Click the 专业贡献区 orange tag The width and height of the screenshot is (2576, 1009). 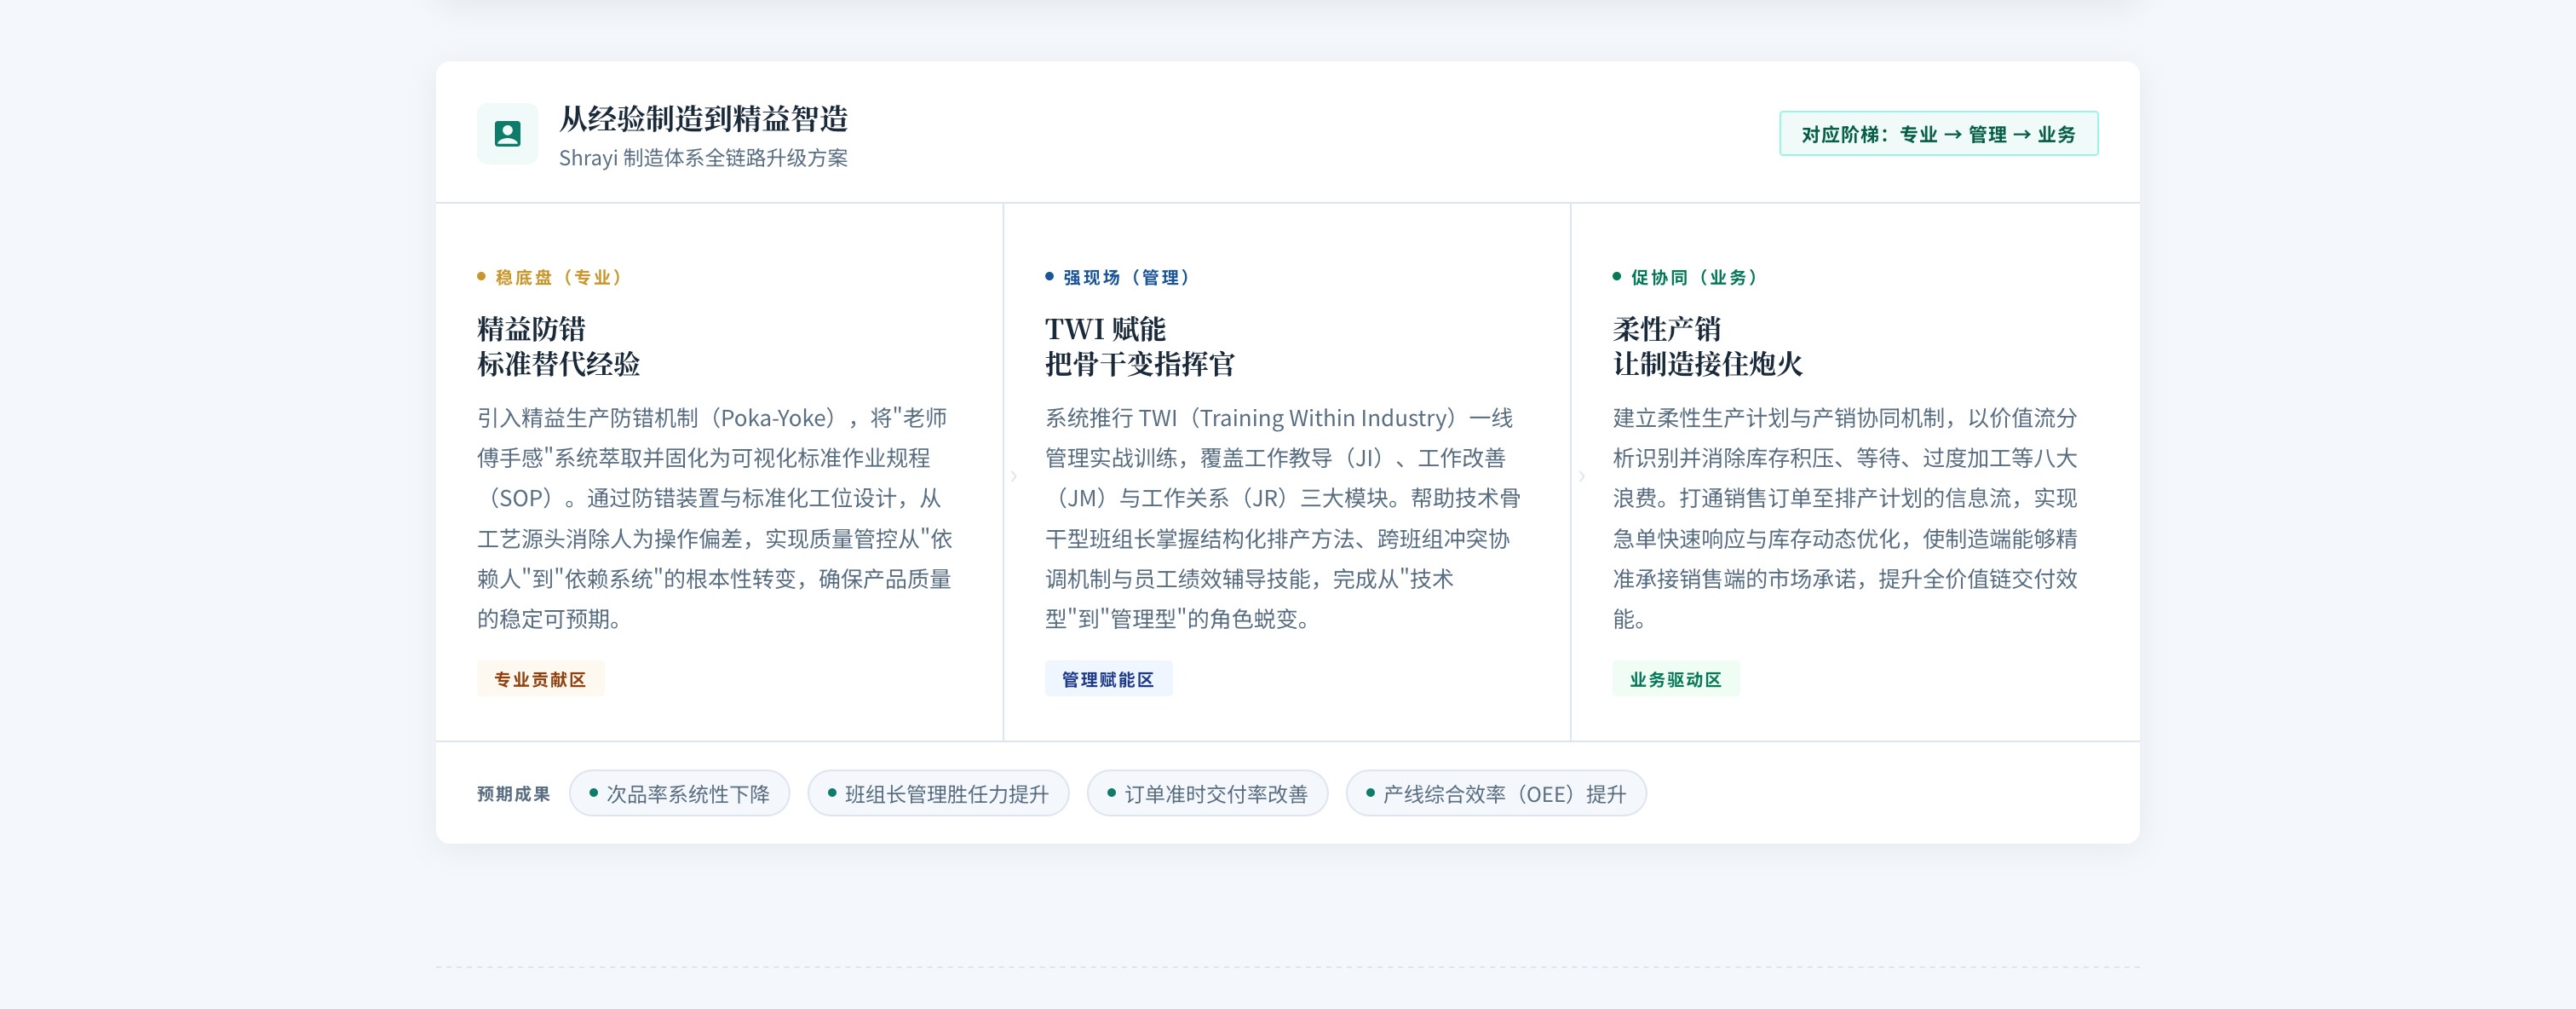[540, 679]
